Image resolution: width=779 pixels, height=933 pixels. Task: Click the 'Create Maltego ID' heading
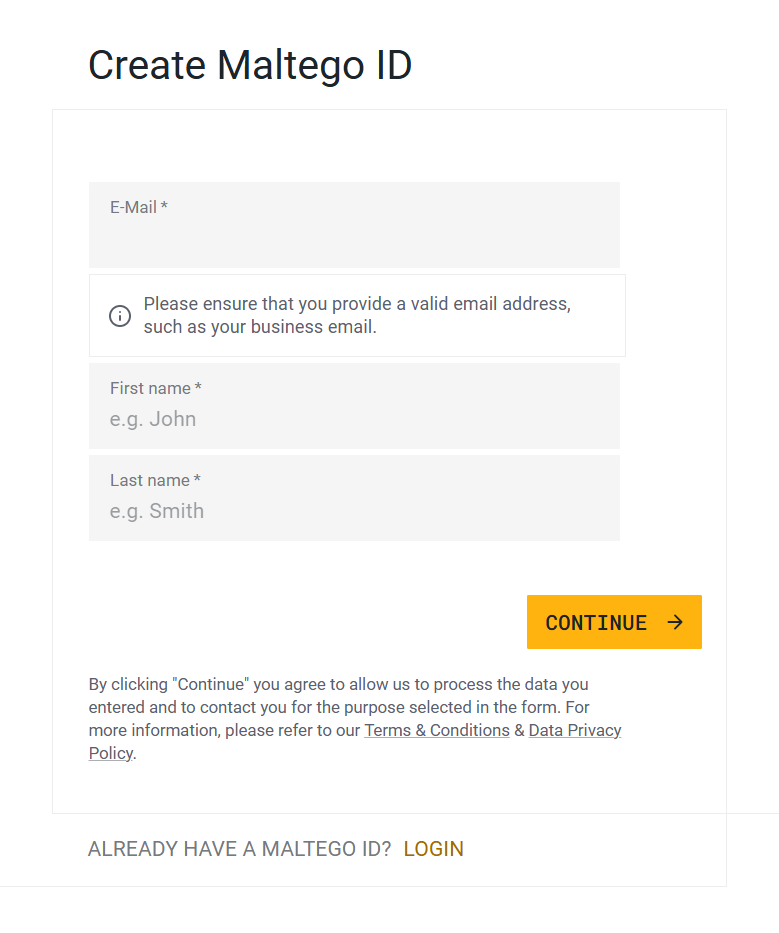click(250, 65)
